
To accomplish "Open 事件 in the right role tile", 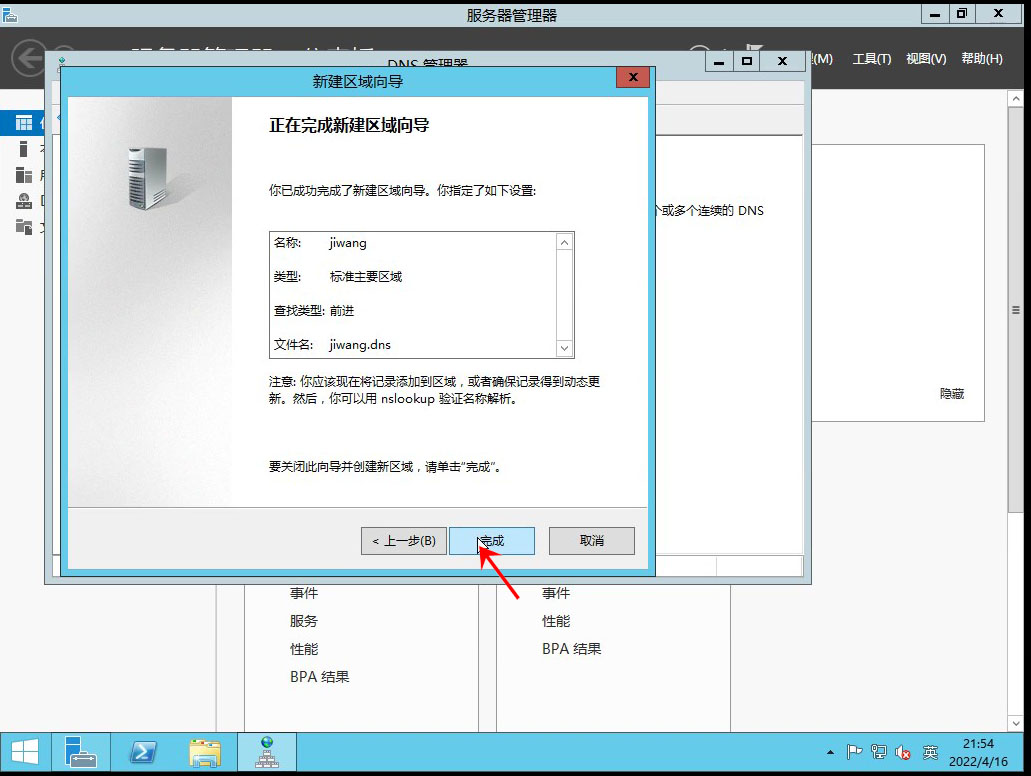I will (x=556, y=593).
